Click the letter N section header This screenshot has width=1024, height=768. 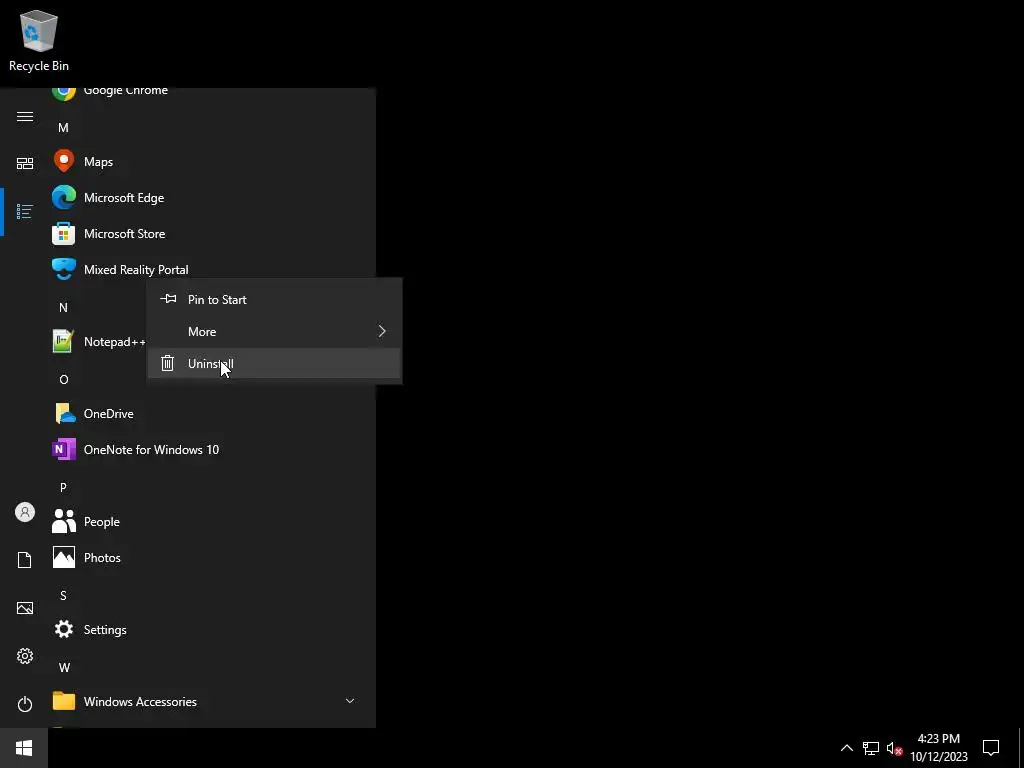pos(63,307)
